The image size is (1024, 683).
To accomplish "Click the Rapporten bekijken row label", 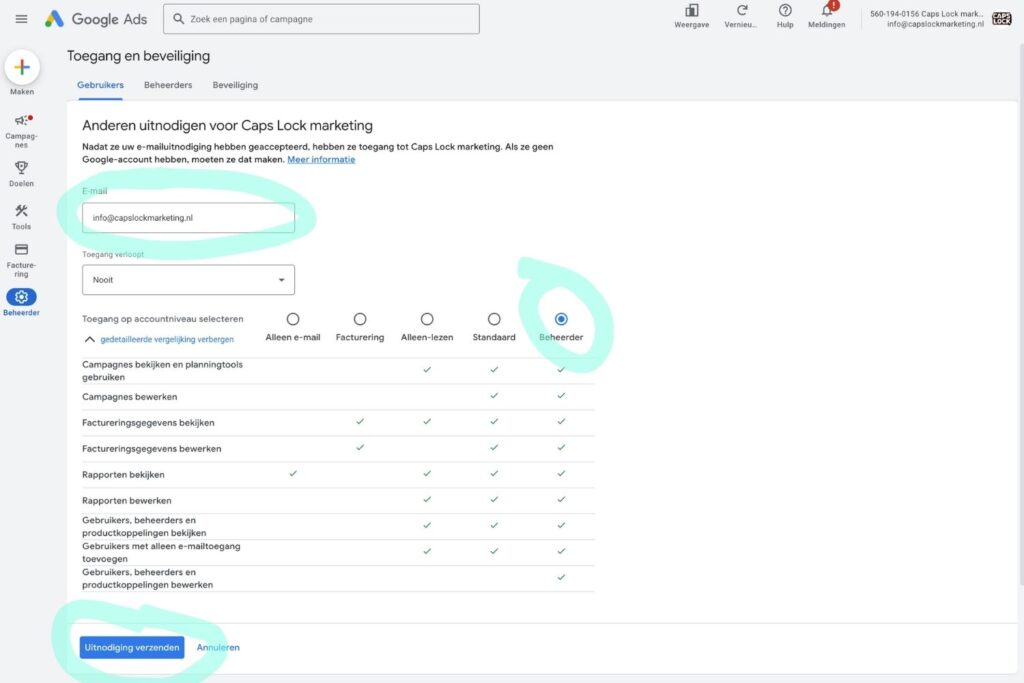I will tap(123, 475).
